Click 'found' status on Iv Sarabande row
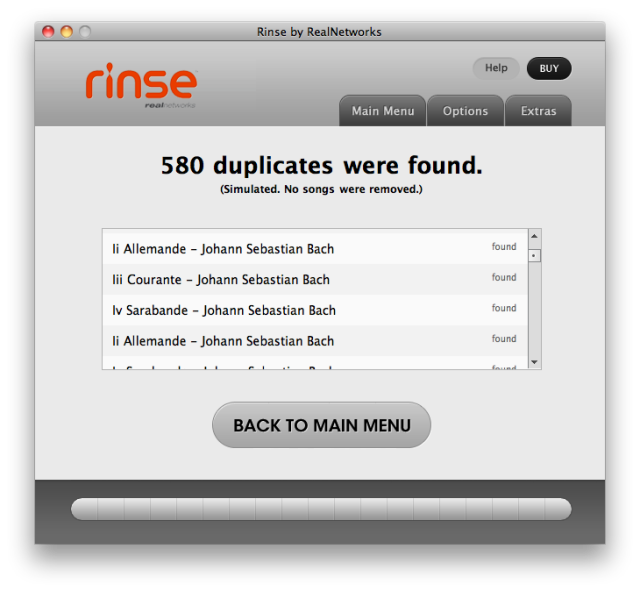640x592 pixels. pos(504,308)
